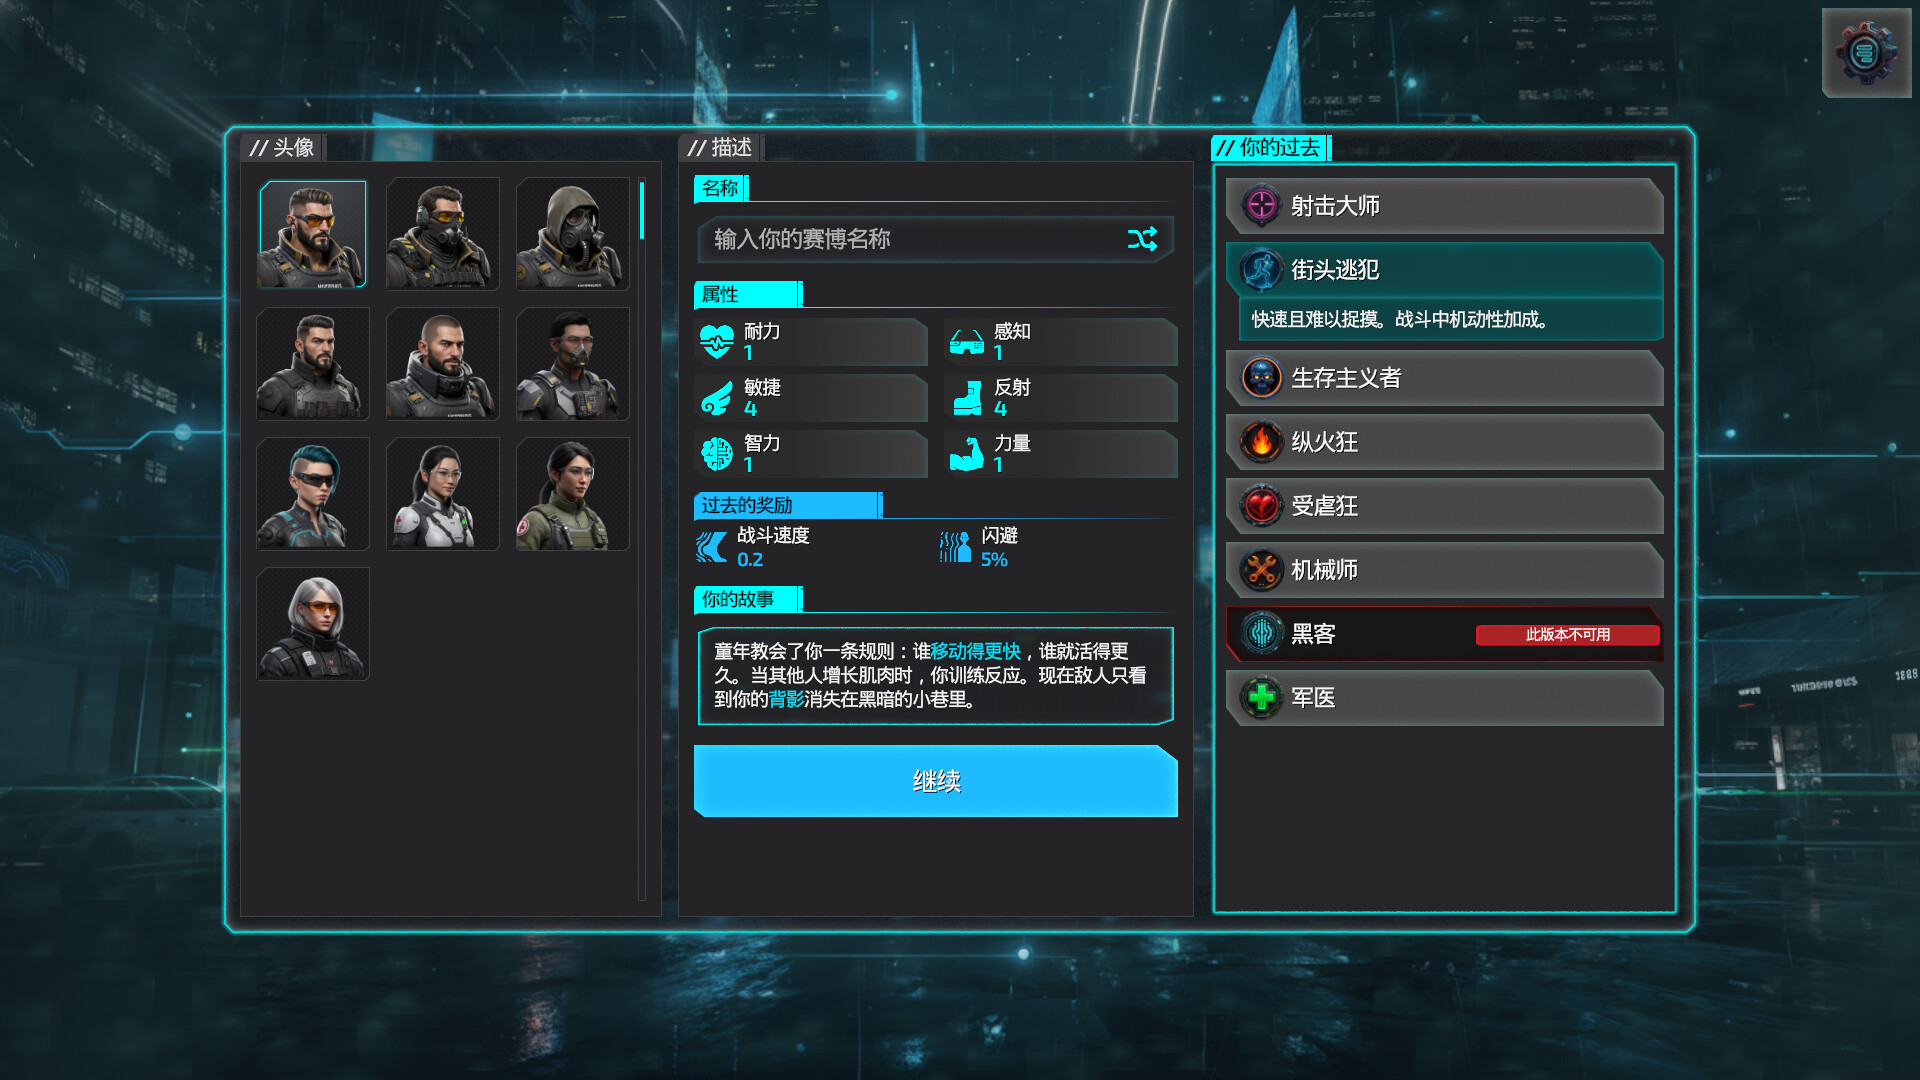Click the 耐力 attribute heart icon
This screenshot has height=1080, width=1920.
(716, 342)
